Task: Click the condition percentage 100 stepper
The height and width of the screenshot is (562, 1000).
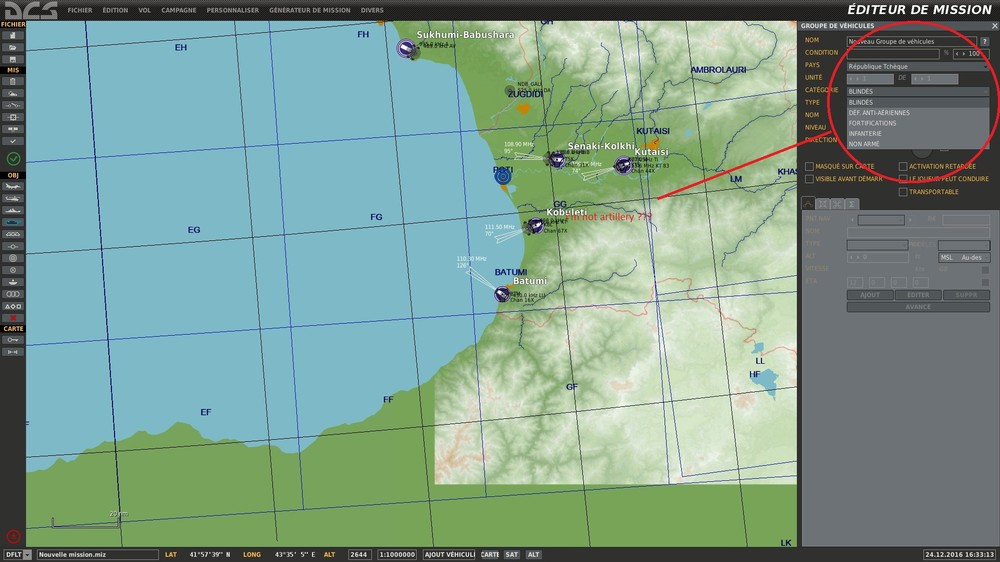Action: [x=971, y=54]
